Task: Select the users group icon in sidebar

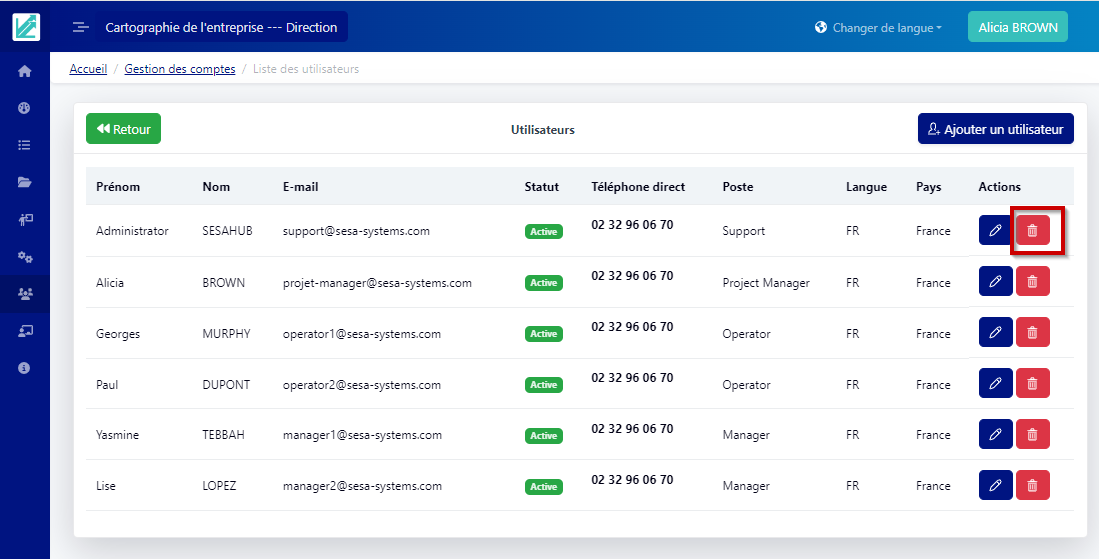Action: click(x=24, y=294)
